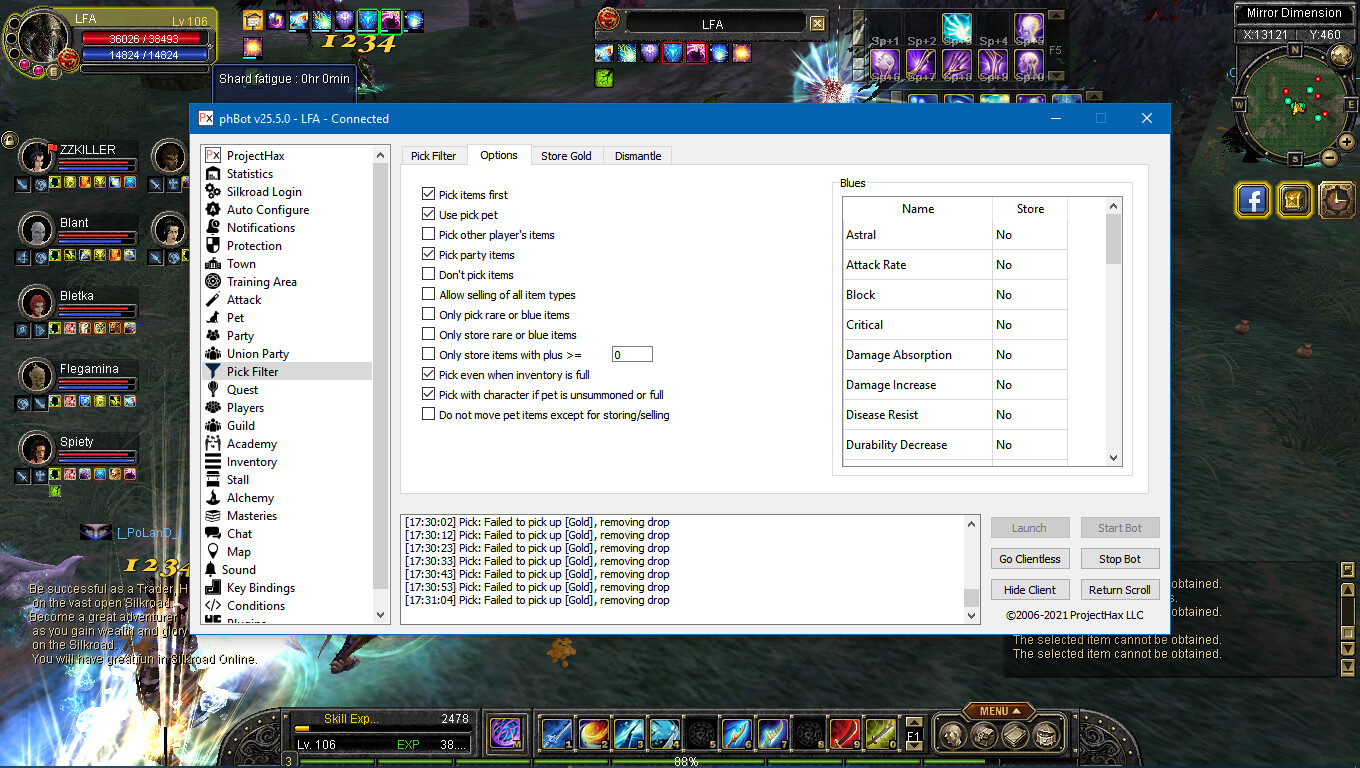1360x768 pixels.
Task: Click the Go Clientless button
Action: (x=1029, y=559)
